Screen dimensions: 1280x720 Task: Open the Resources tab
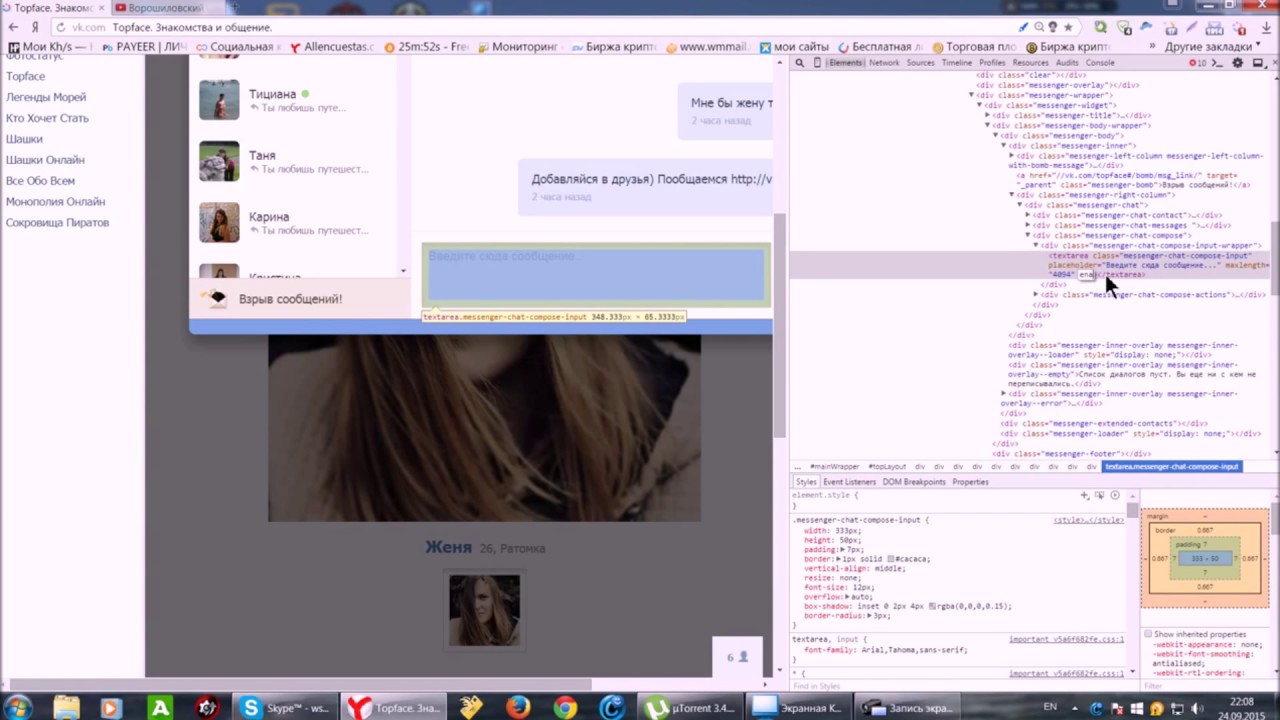pos(1030,63)
